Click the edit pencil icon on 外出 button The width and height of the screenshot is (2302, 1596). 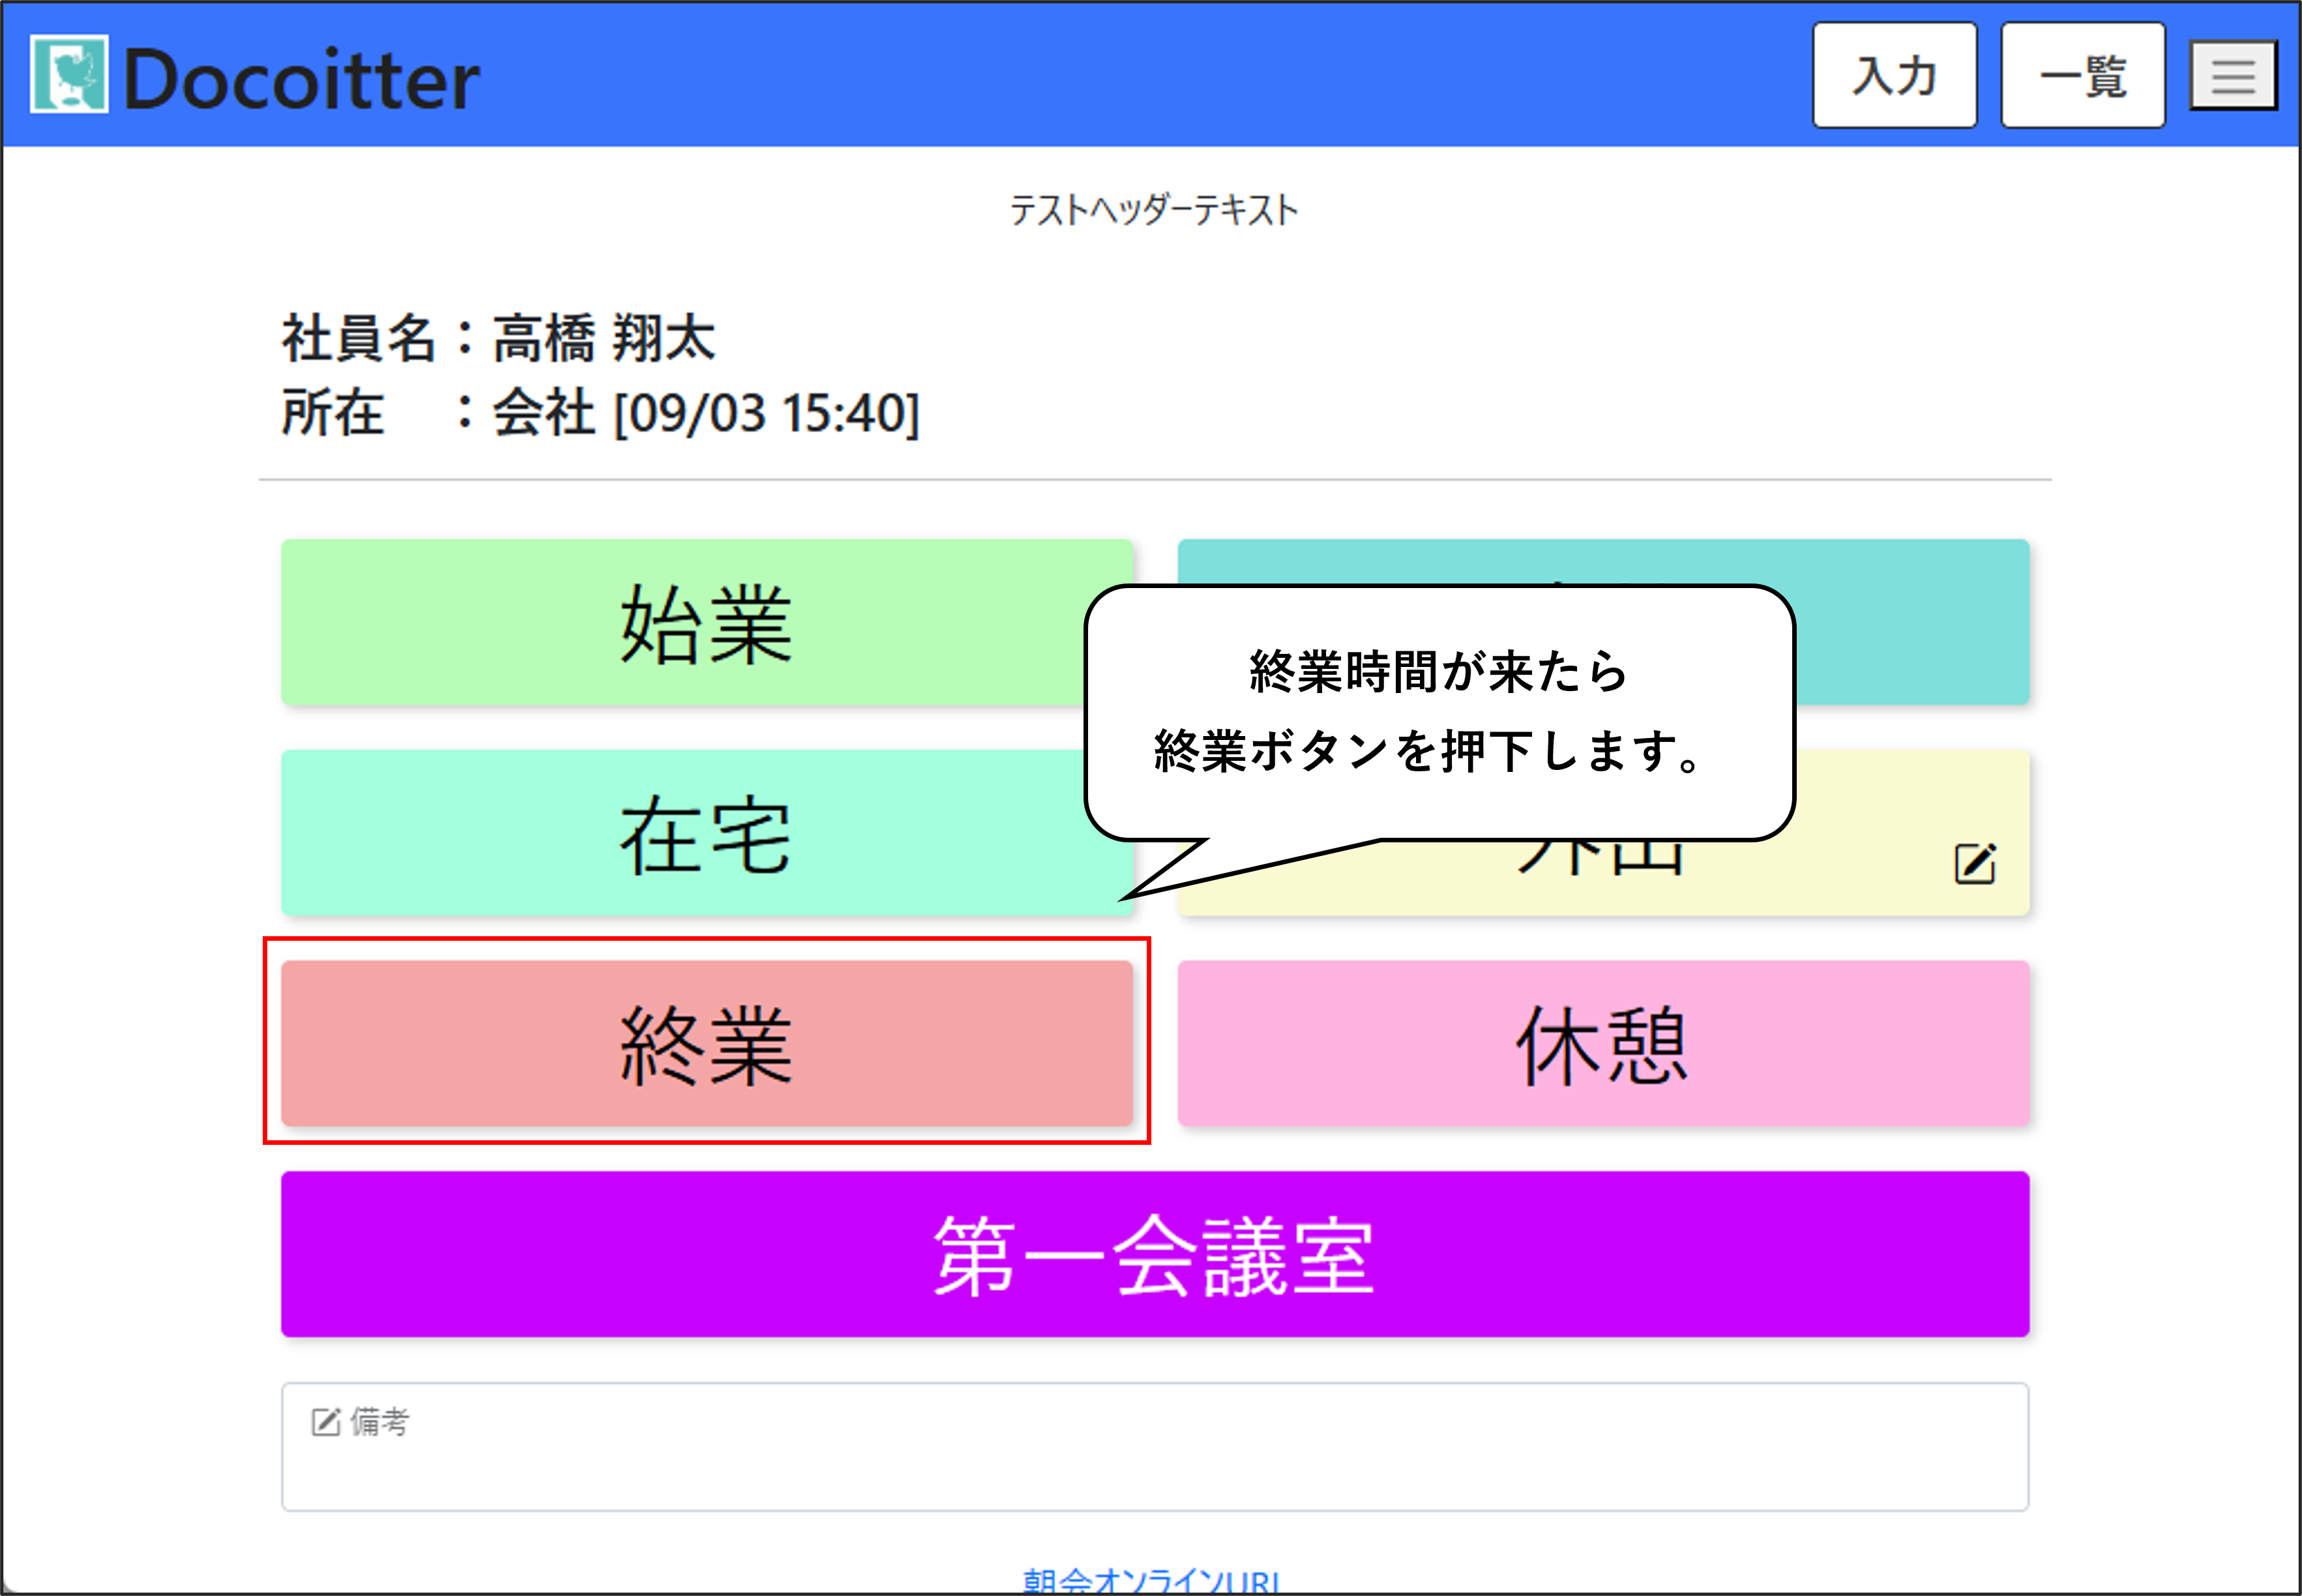[1974, 864]
